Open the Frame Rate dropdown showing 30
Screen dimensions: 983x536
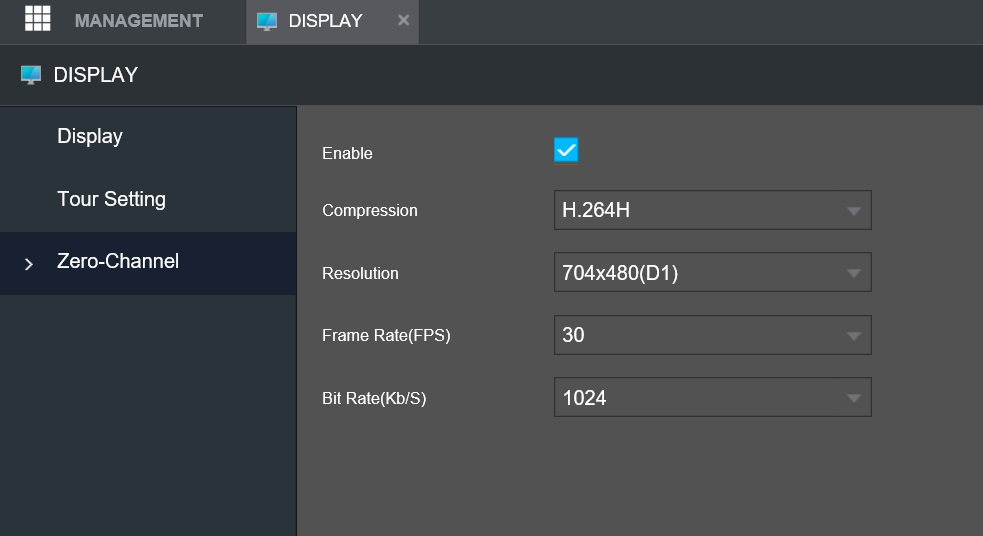coord(713,335)
